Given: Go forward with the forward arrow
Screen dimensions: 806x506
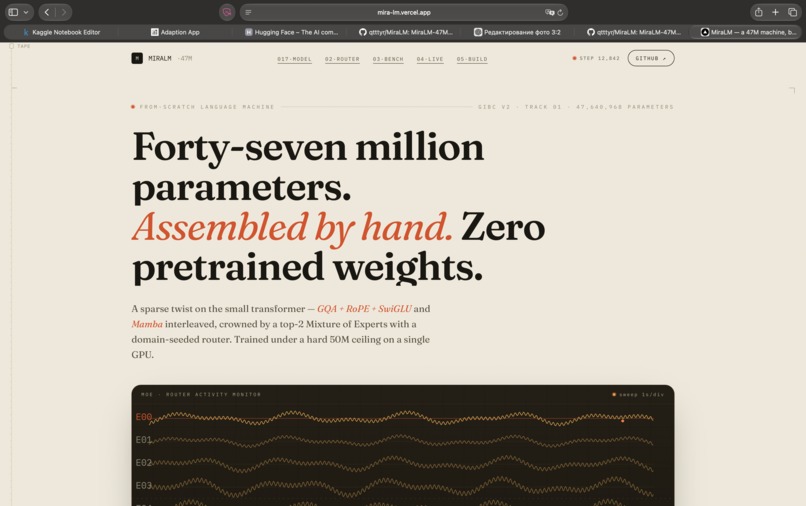Looking at the screenshot, I should [64, 12].
